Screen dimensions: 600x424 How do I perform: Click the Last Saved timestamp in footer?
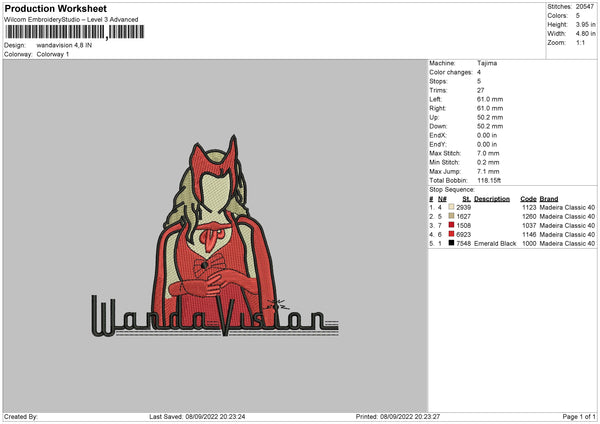(198, 417)
